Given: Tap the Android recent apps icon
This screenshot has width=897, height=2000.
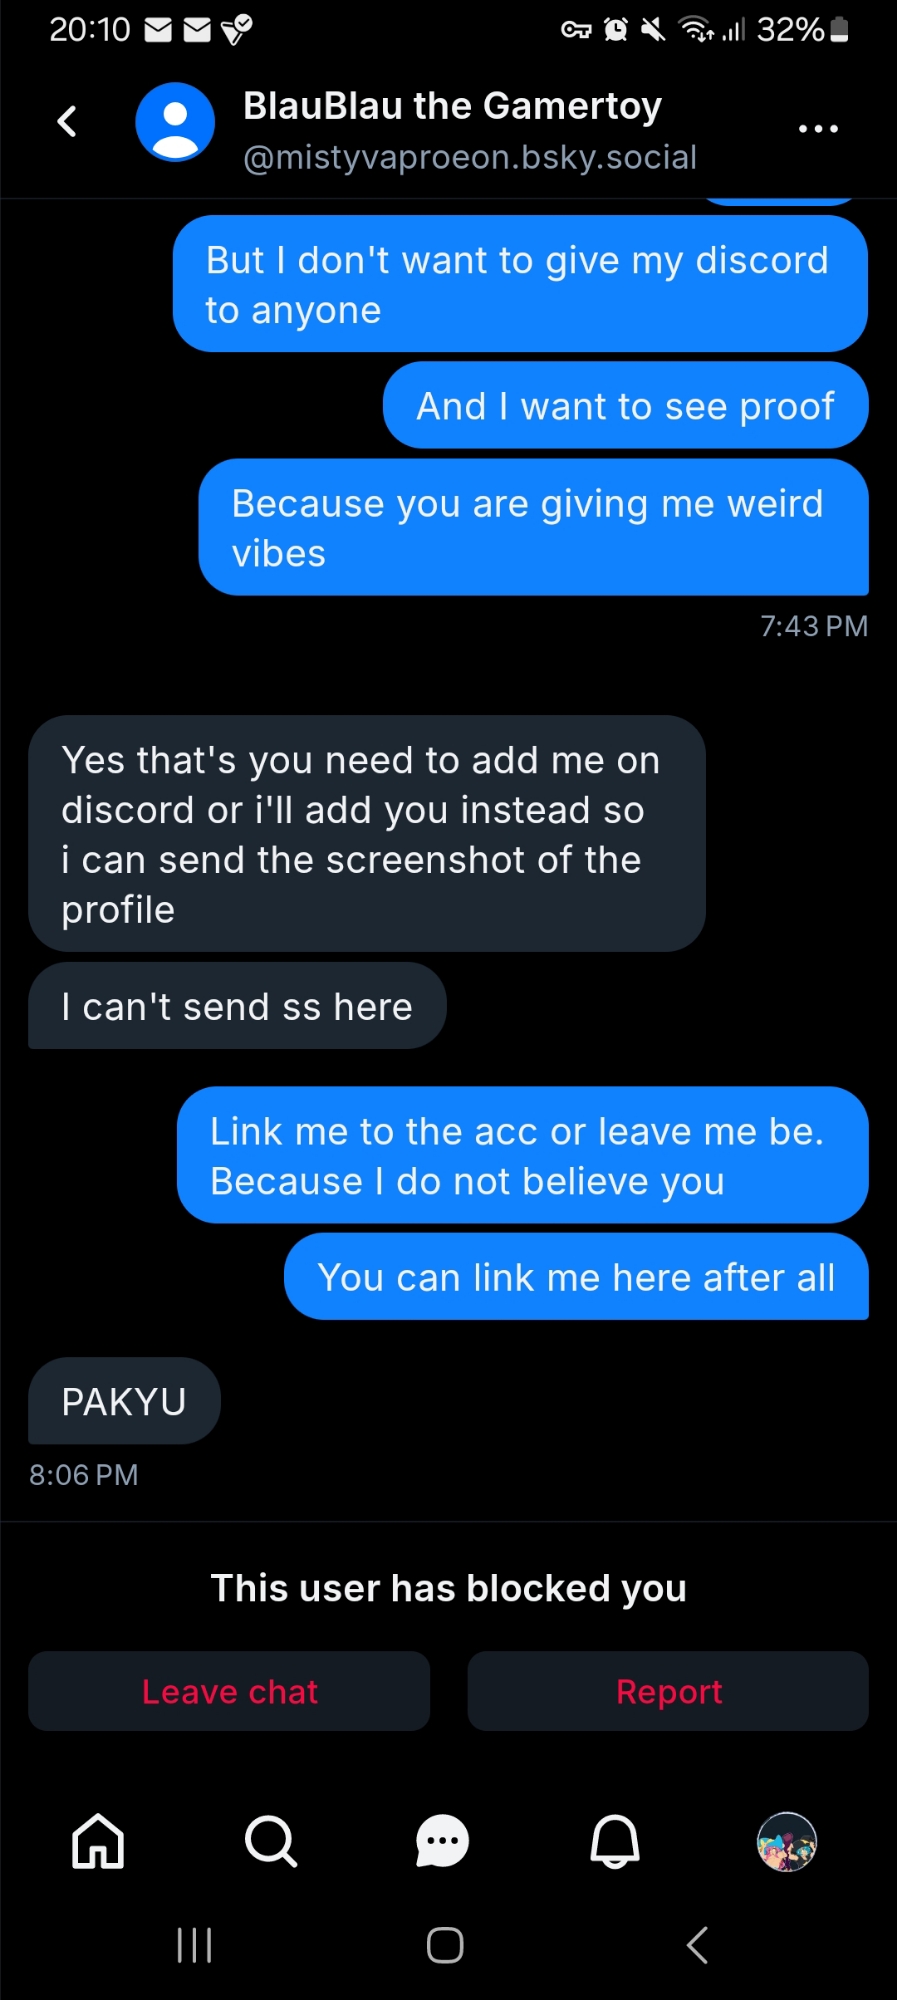Looking at the screenshot, I should click(x=194, y=1945).
